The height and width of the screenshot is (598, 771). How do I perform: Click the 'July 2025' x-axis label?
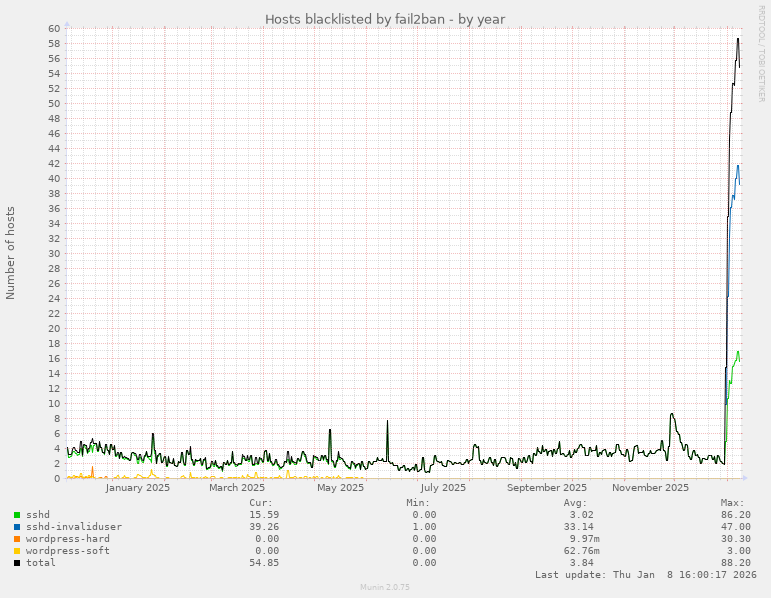pyautogui.click(x=443, y=488)
